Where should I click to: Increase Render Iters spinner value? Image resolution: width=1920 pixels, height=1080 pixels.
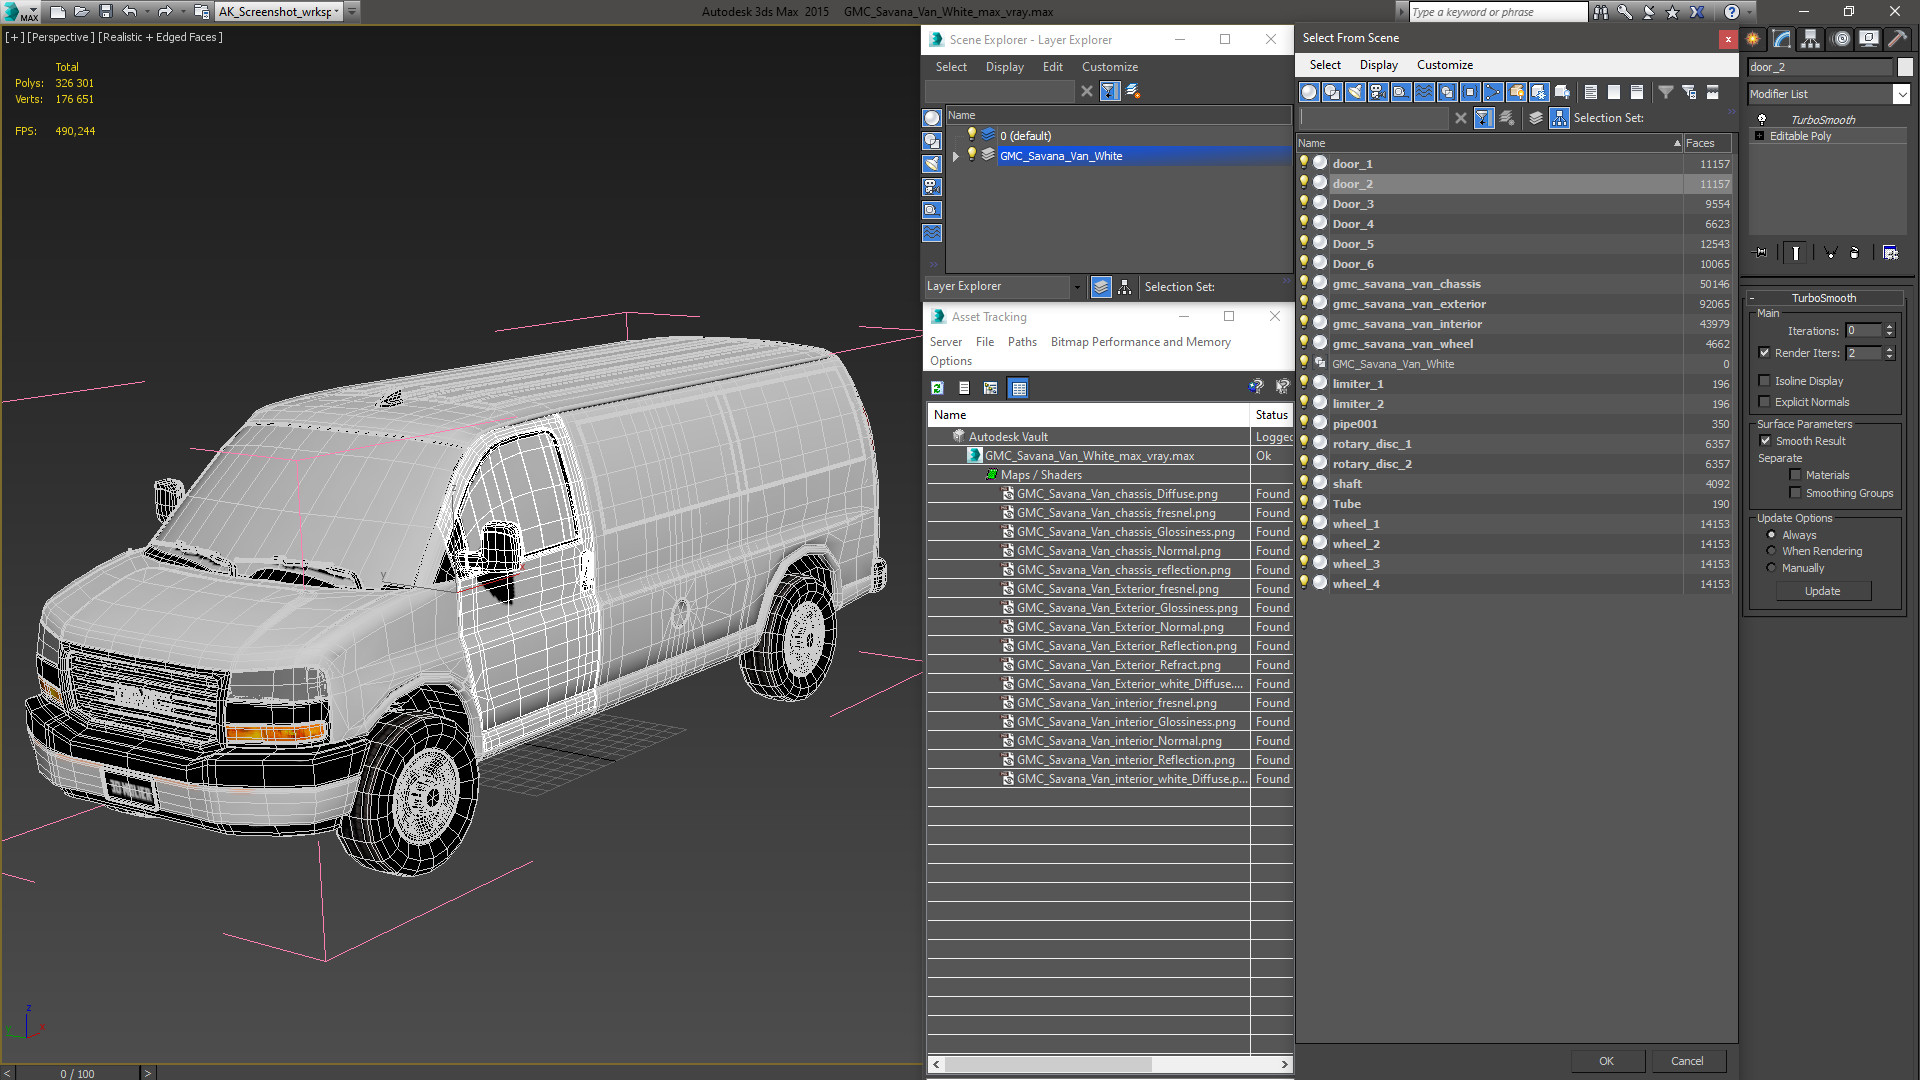(x=1889, y=349)
